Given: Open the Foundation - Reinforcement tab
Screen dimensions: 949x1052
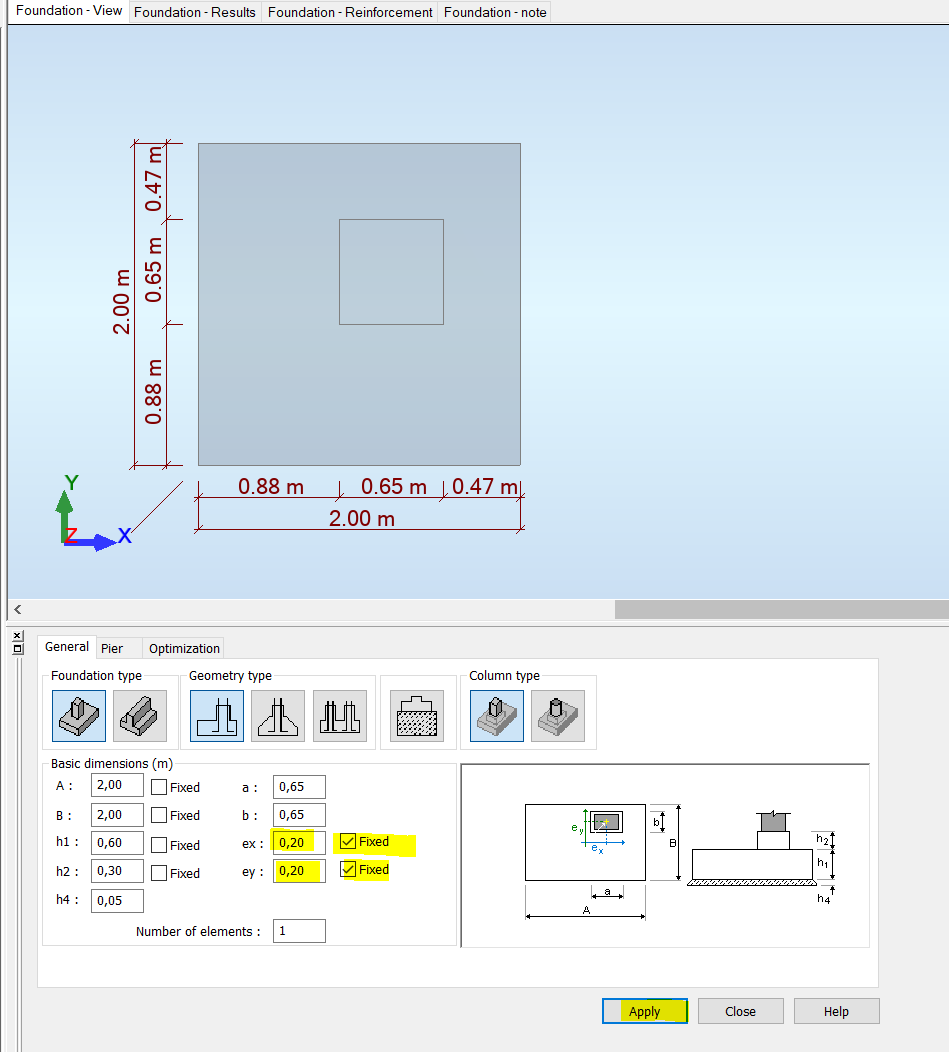Looking at the screenshot, I should (349, 12).
